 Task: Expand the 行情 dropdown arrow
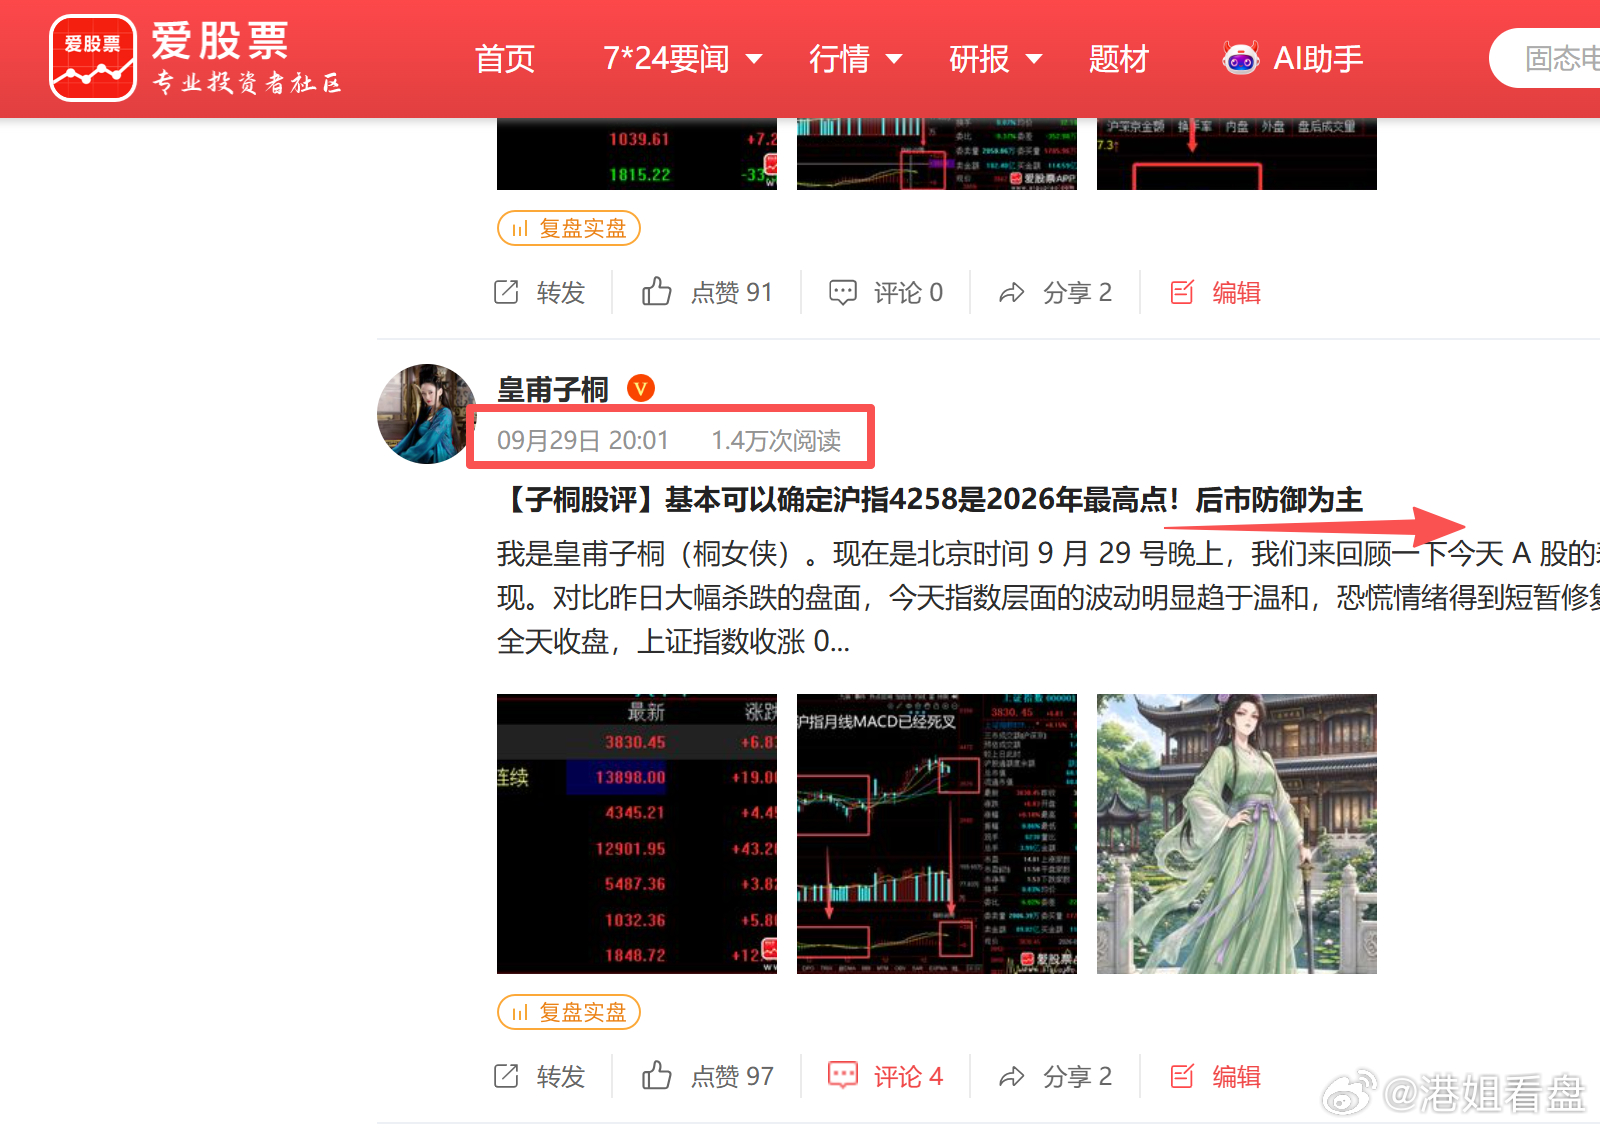click(895, 59)
